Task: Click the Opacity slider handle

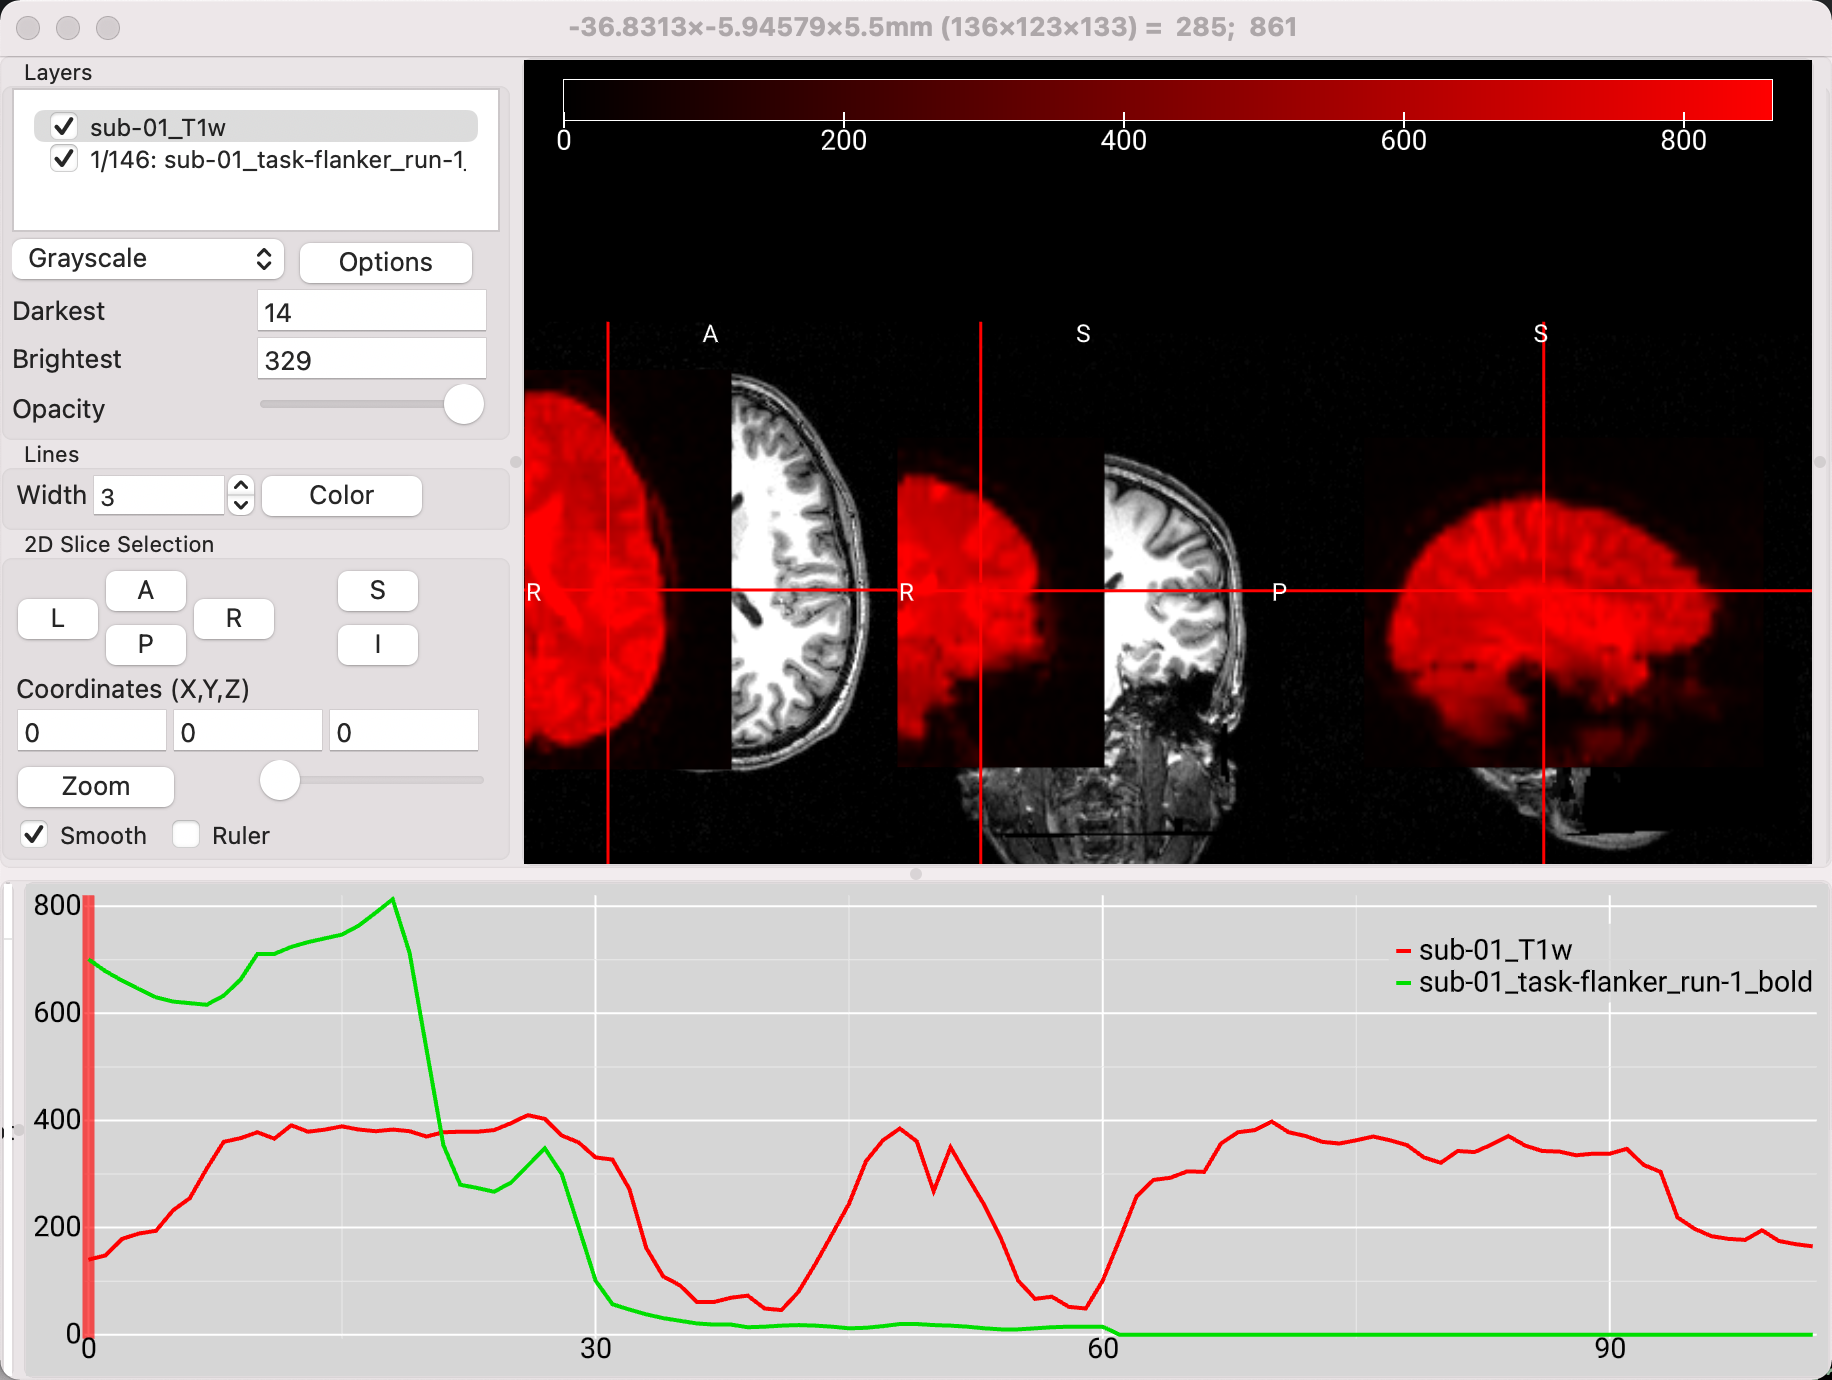Action: pyautogui.click(x=464, y=404)
